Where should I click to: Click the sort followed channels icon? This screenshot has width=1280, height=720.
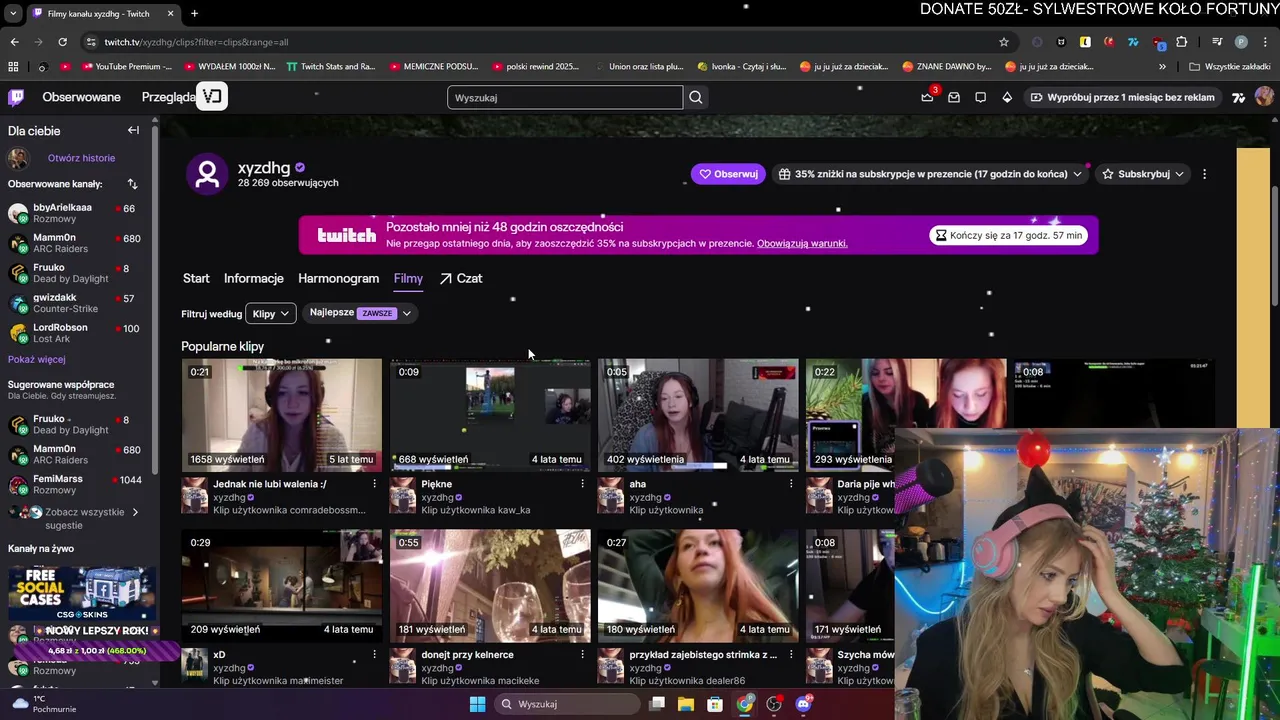click(x=132, y=184)
